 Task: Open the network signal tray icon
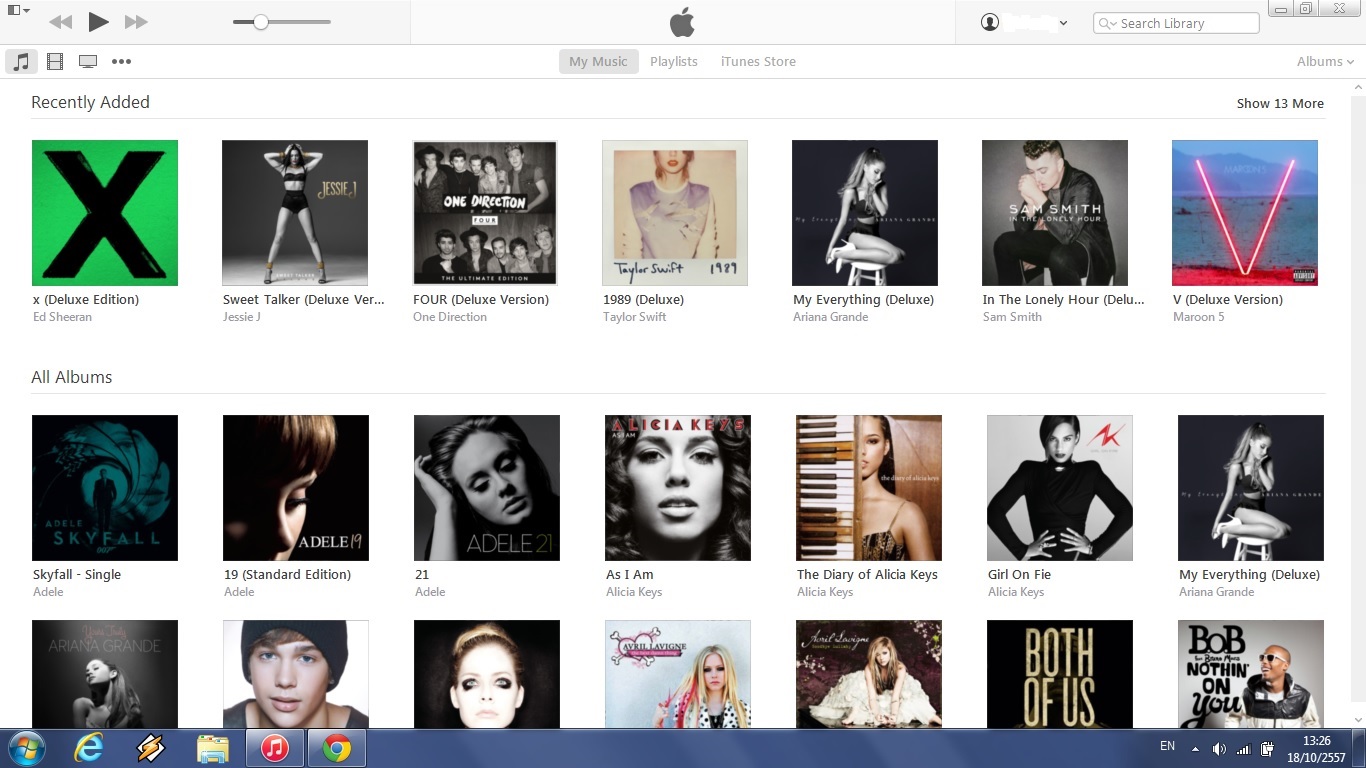[x=1243, y=749]
